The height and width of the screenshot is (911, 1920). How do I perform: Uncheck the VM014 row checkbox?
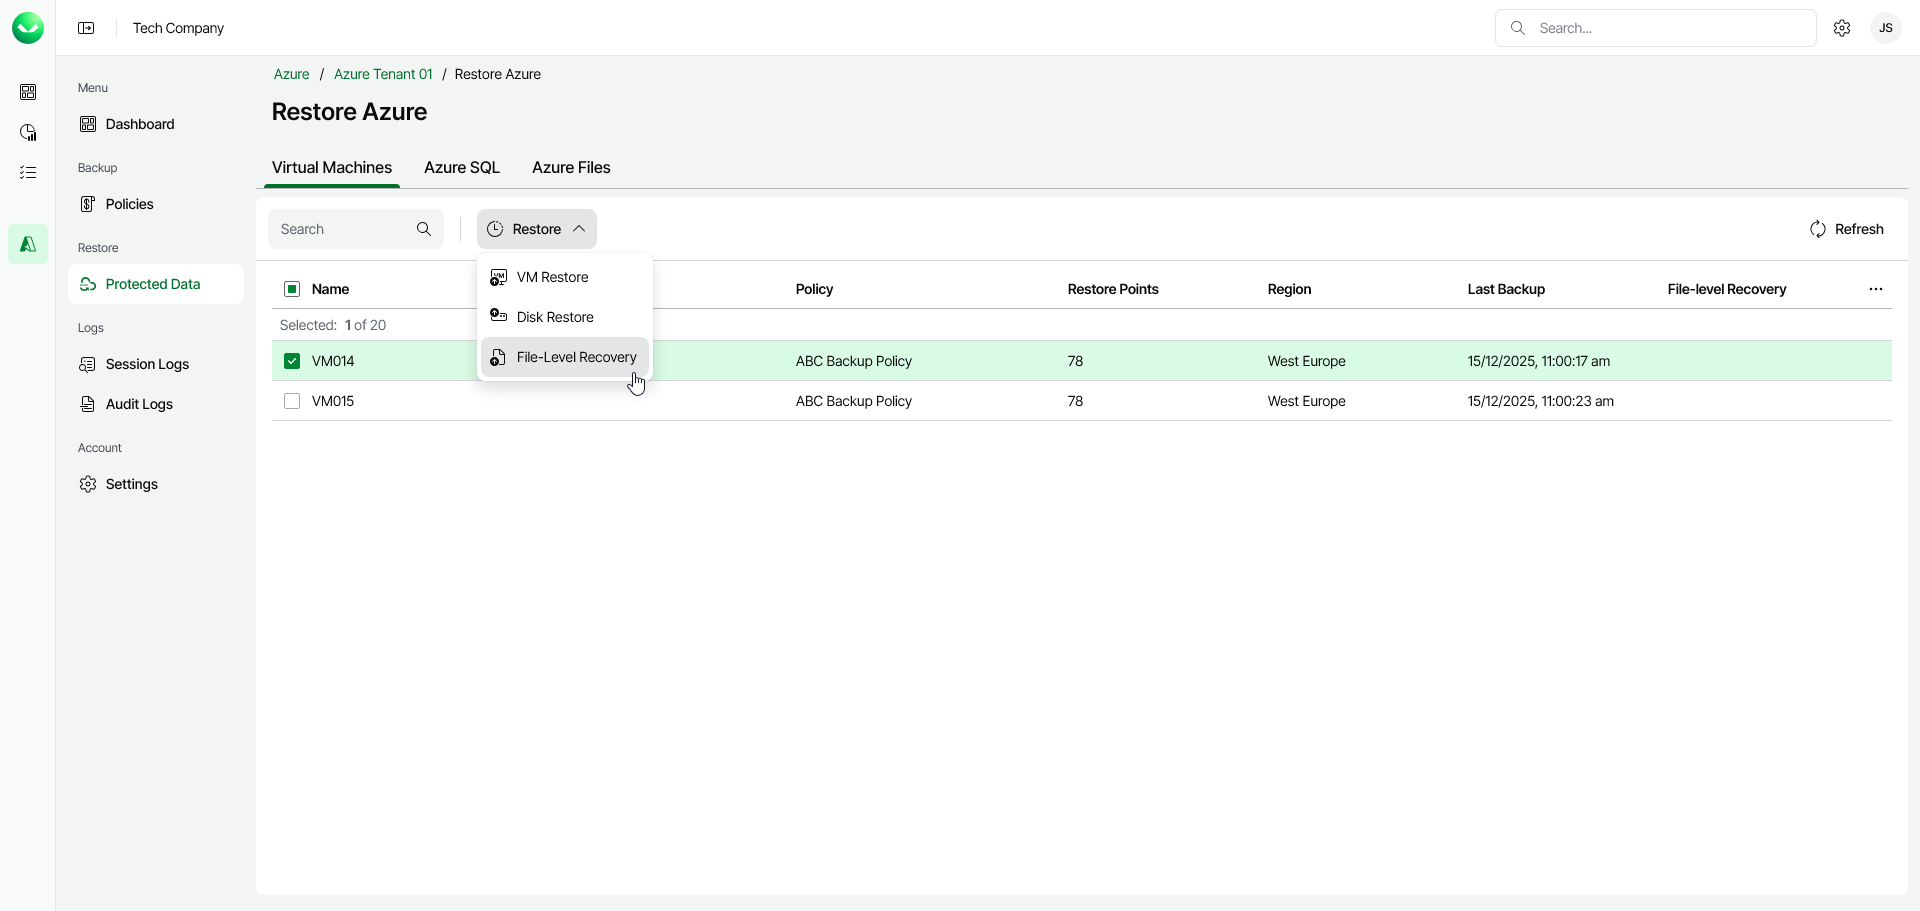point(291,361)
